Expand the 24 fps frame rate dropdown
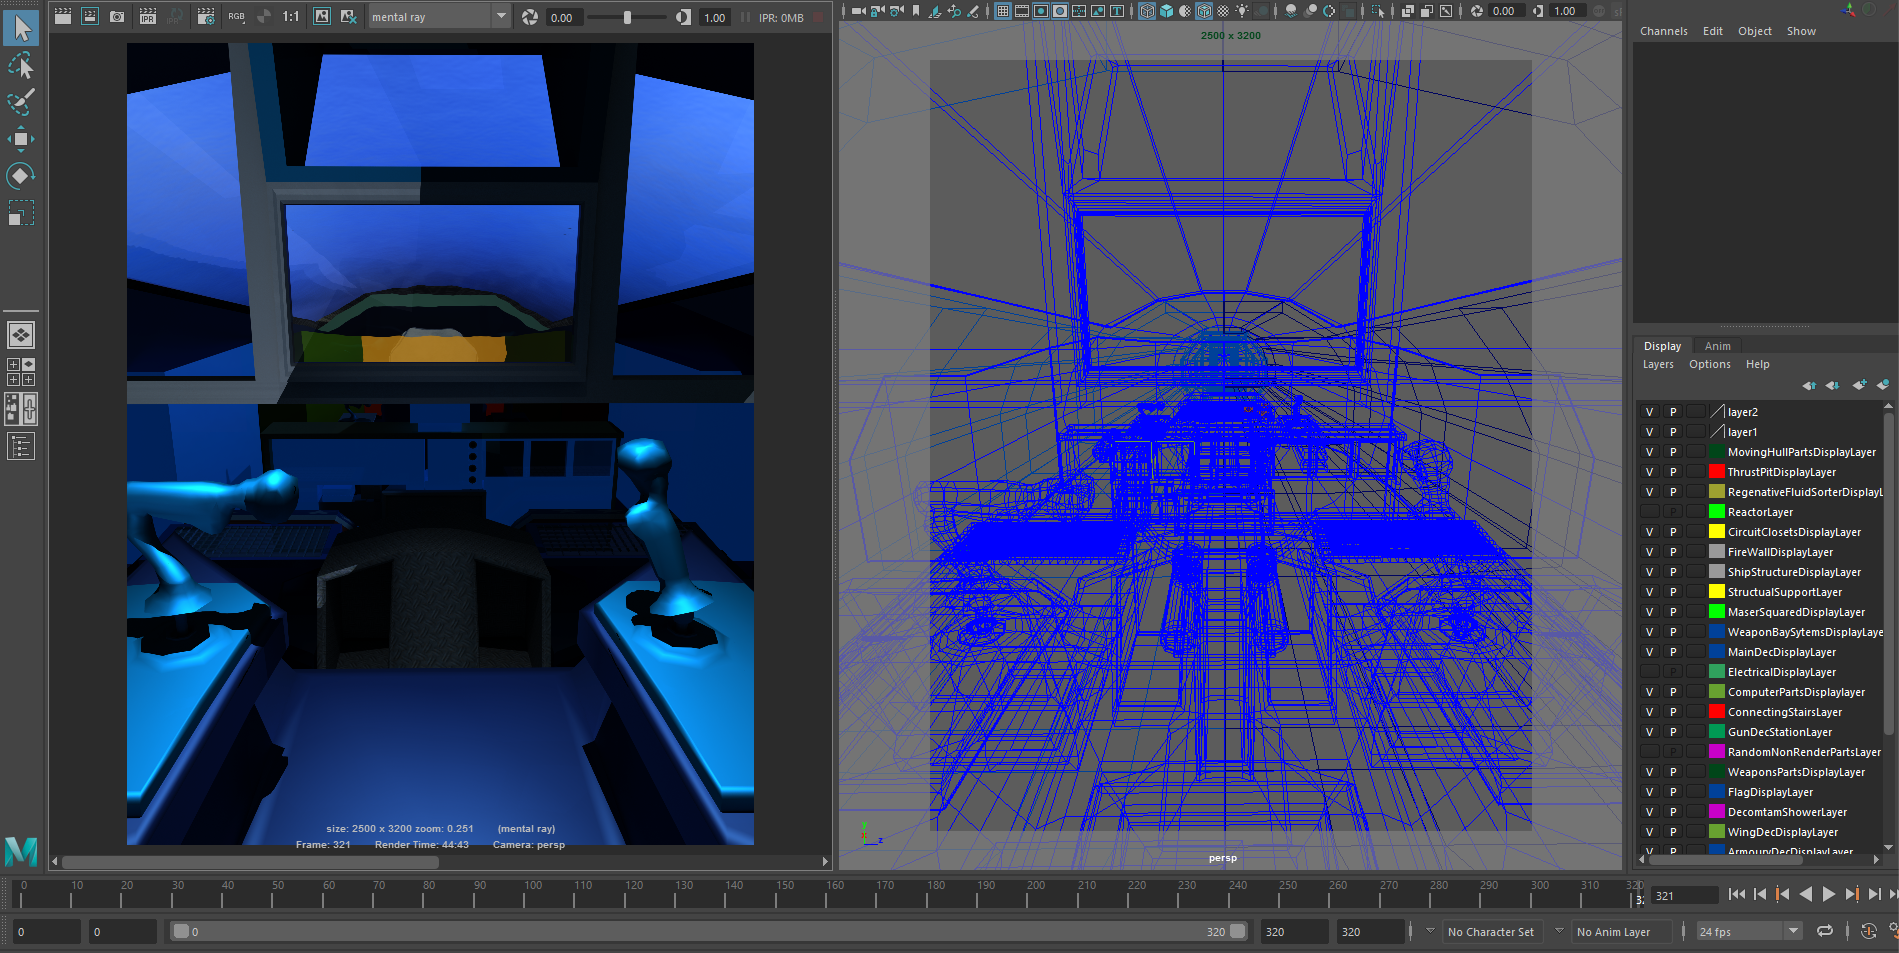The height and width of the screenshot is (953, 1899). click(x=1793, y=931)
